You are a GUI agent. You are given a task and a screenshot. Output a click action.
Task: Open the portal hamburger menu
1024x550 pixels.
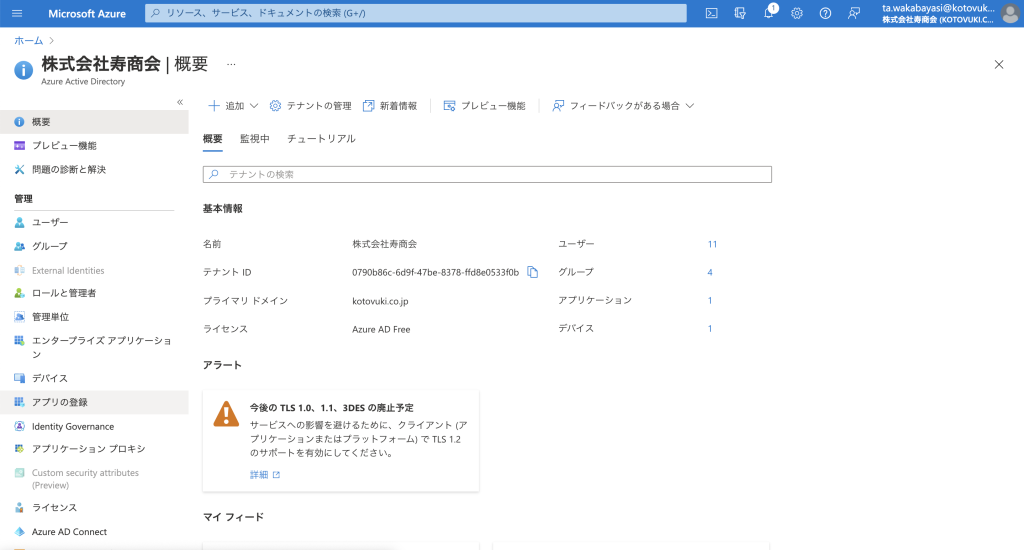click(x=17, y=13)
